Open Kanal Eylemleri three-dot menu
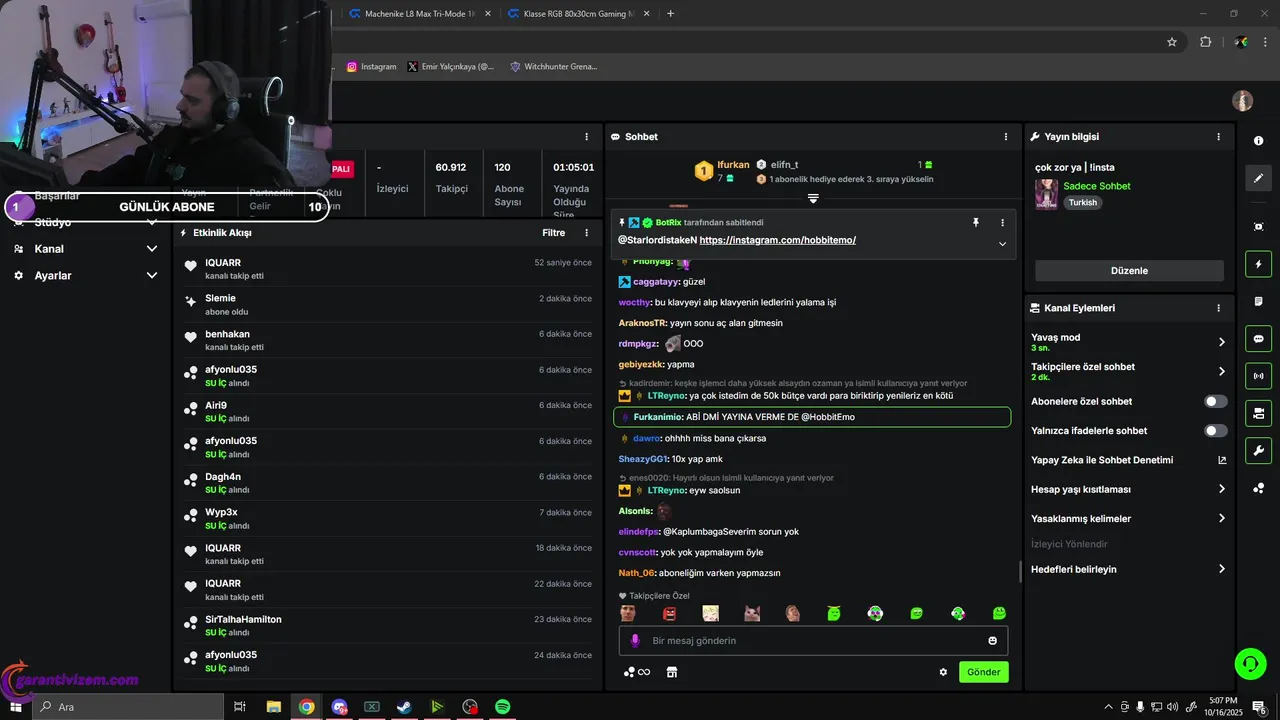The width and height of the screenshot is (1280, 720). coord(1218,308)
